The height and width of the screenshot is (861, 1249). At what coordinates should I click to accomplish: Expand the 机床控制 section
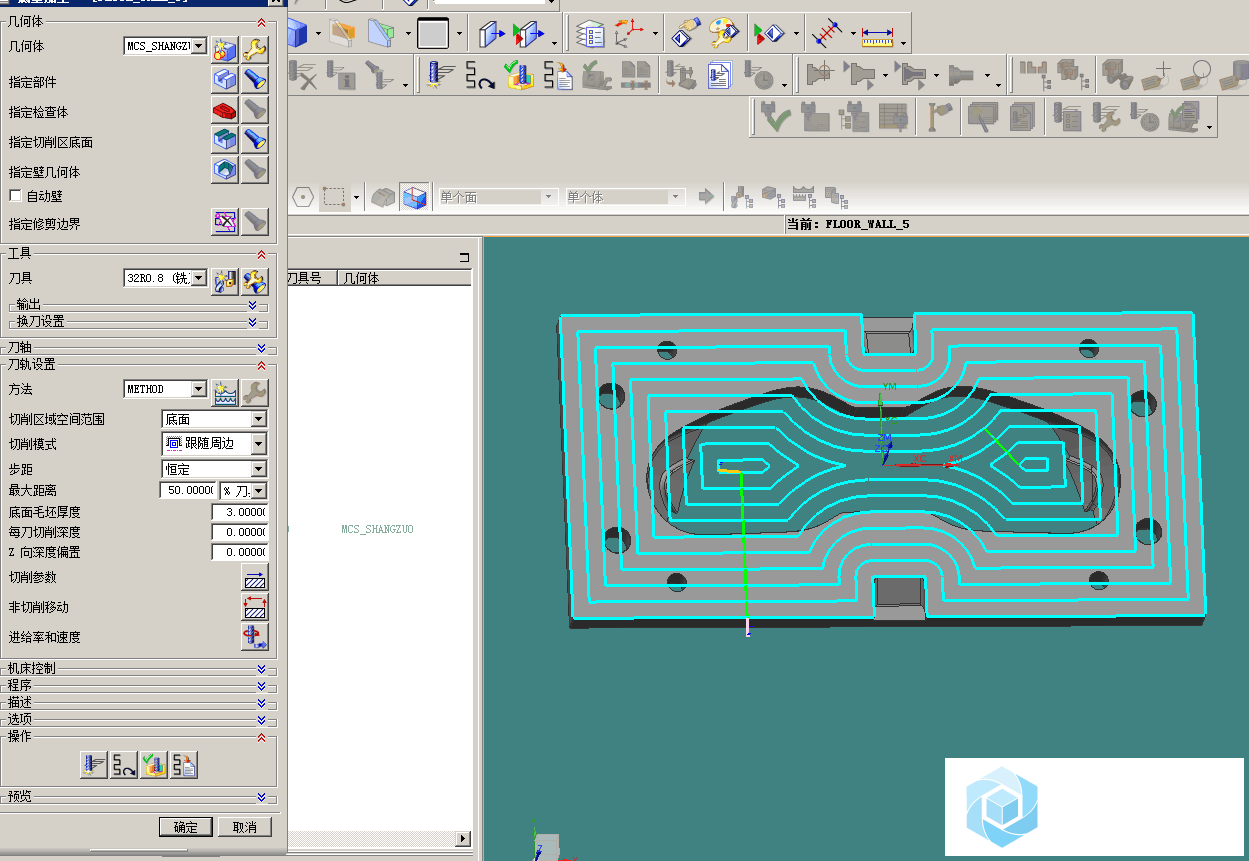(261, 668)
